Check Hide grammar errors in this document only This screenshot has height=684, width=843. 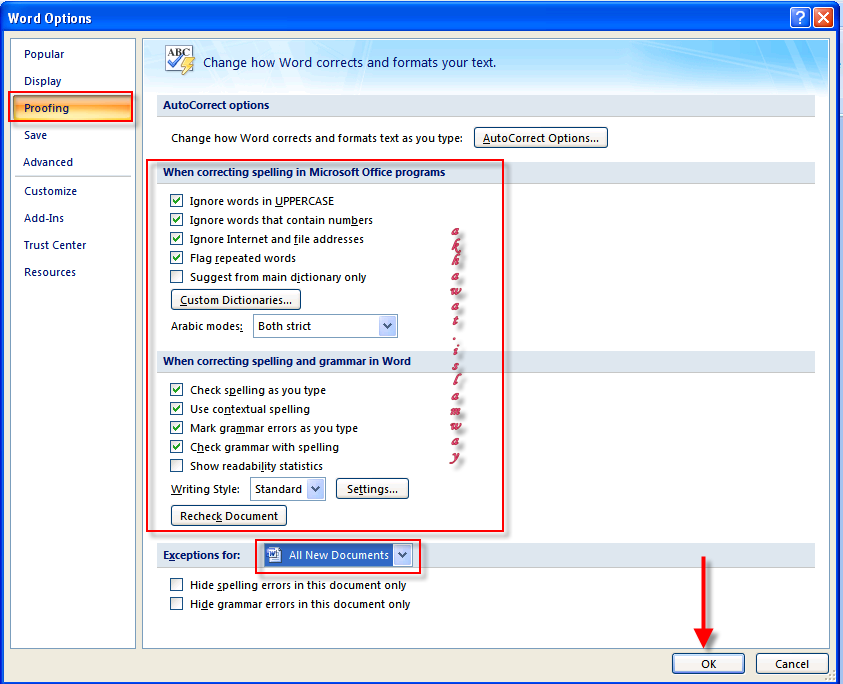click(176, 603)
